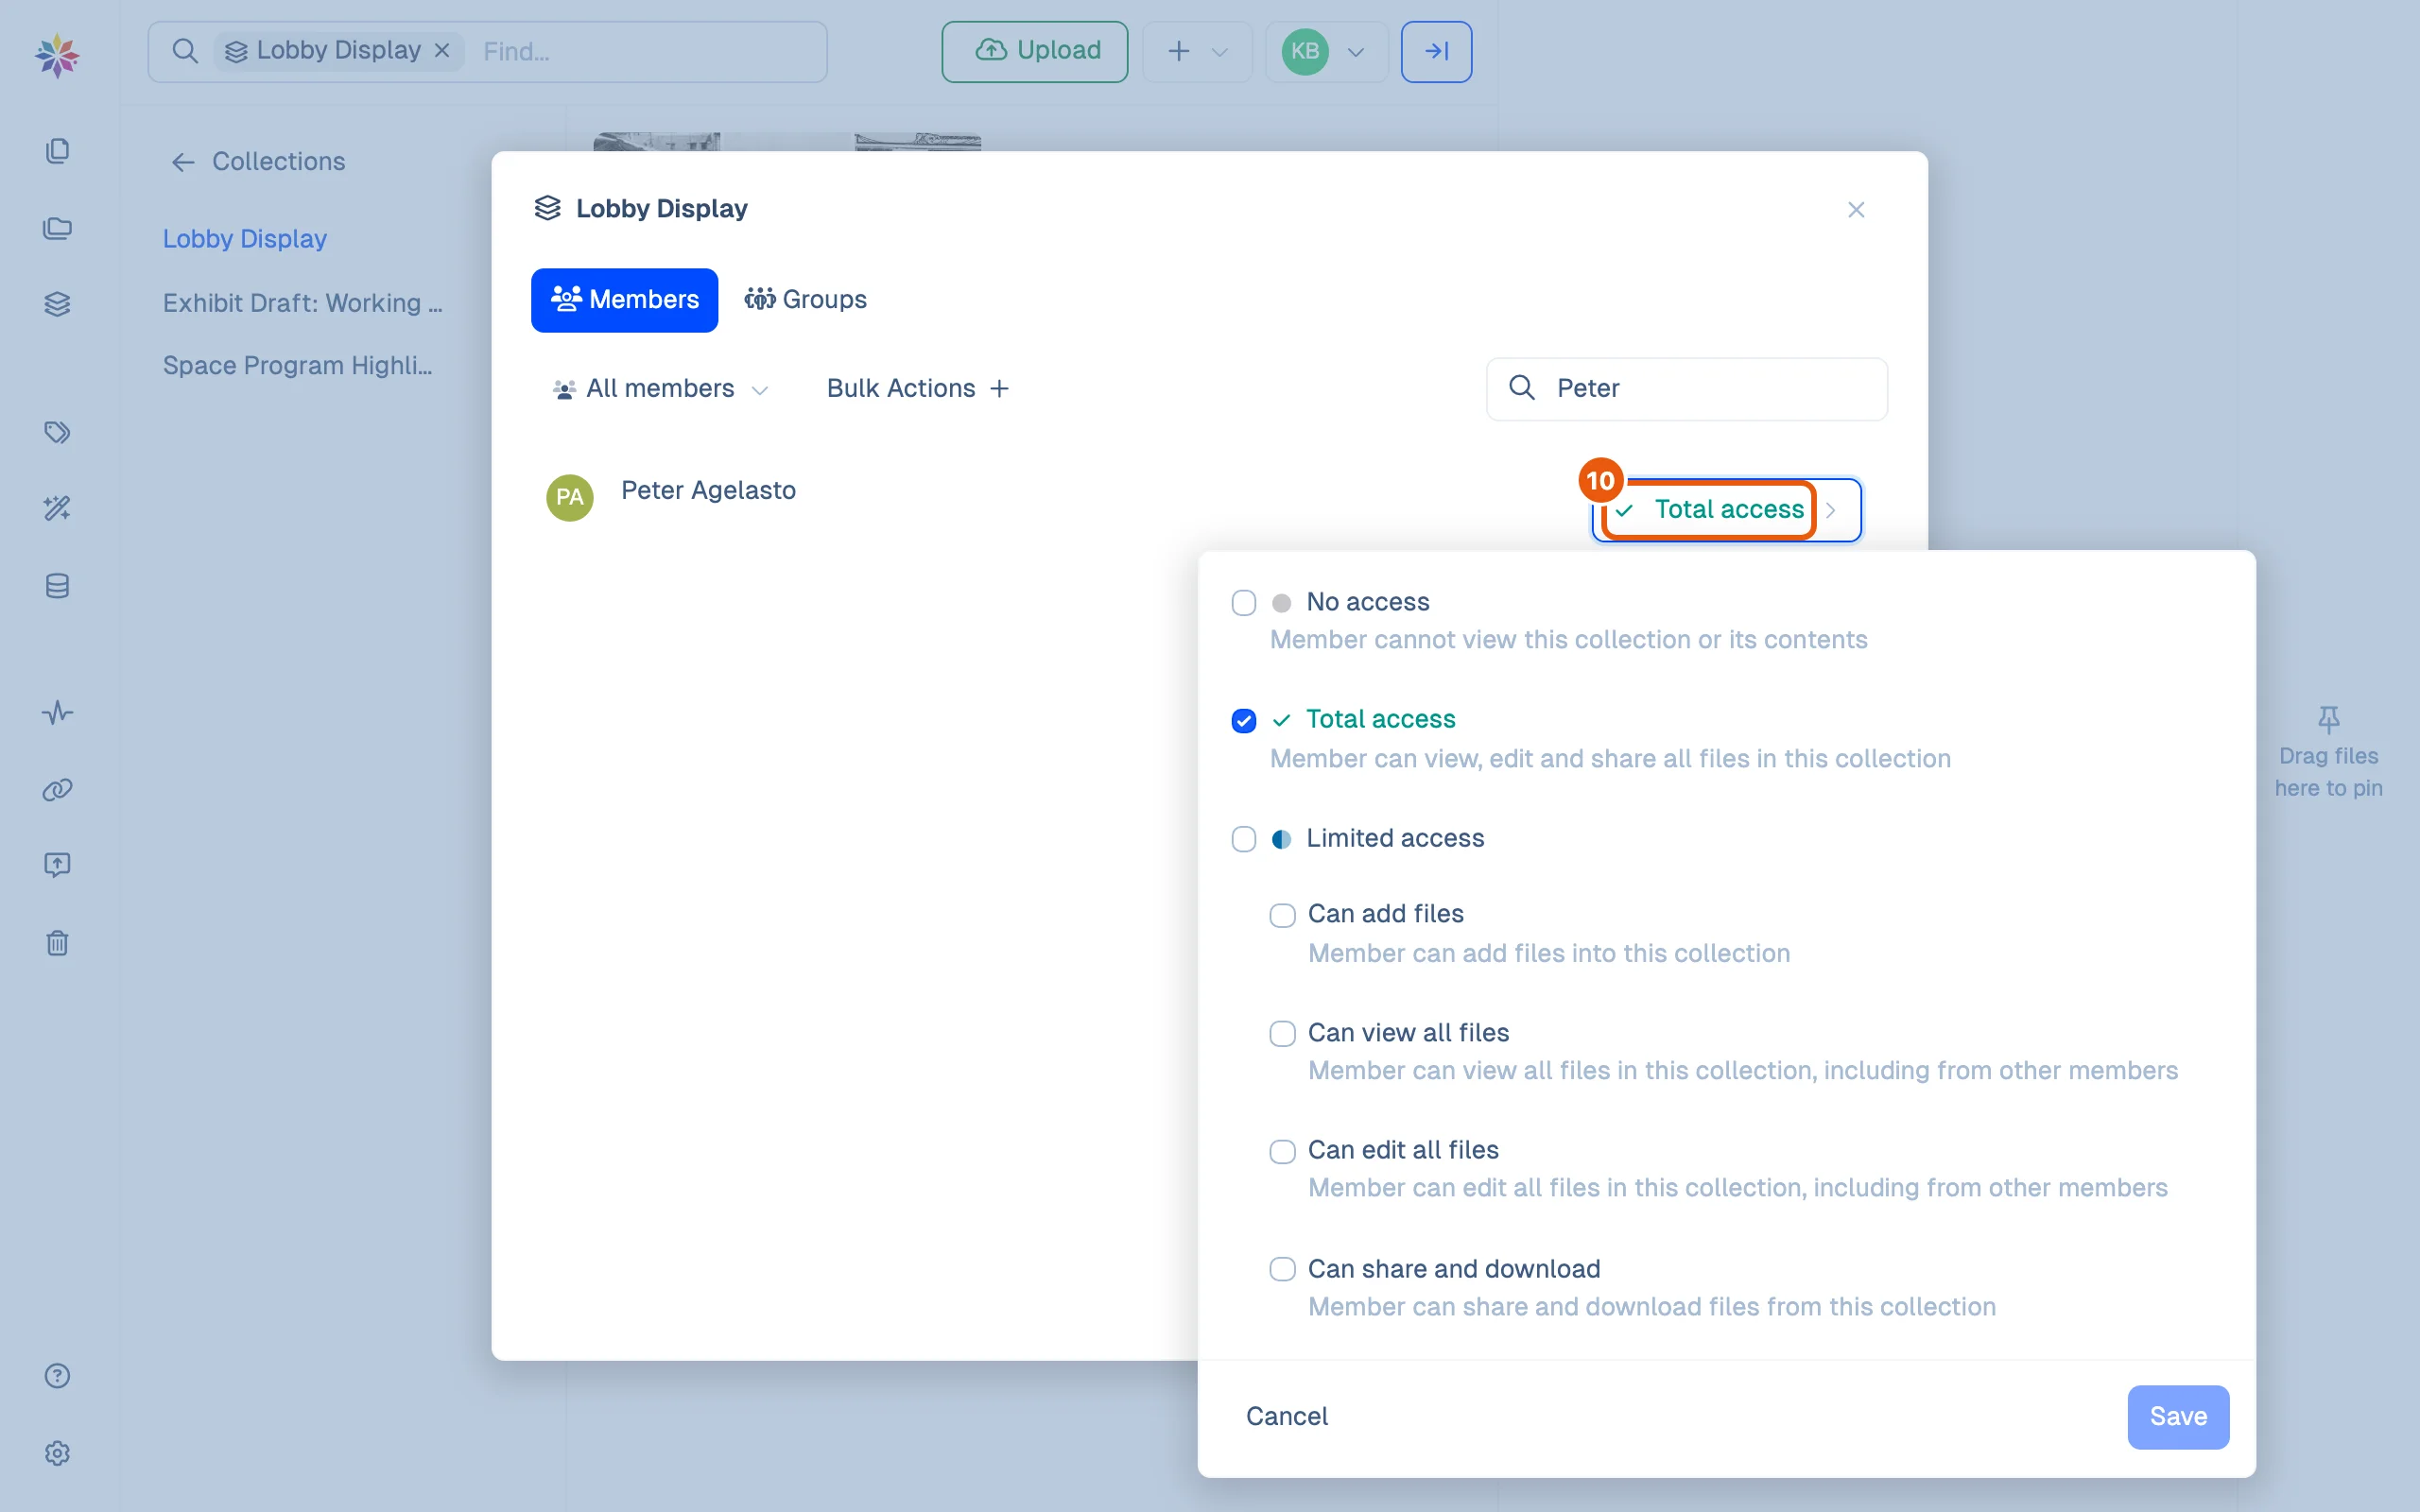
Task: Collapse the right panel with arrow icon
Action: click(x=1436, y=51)
